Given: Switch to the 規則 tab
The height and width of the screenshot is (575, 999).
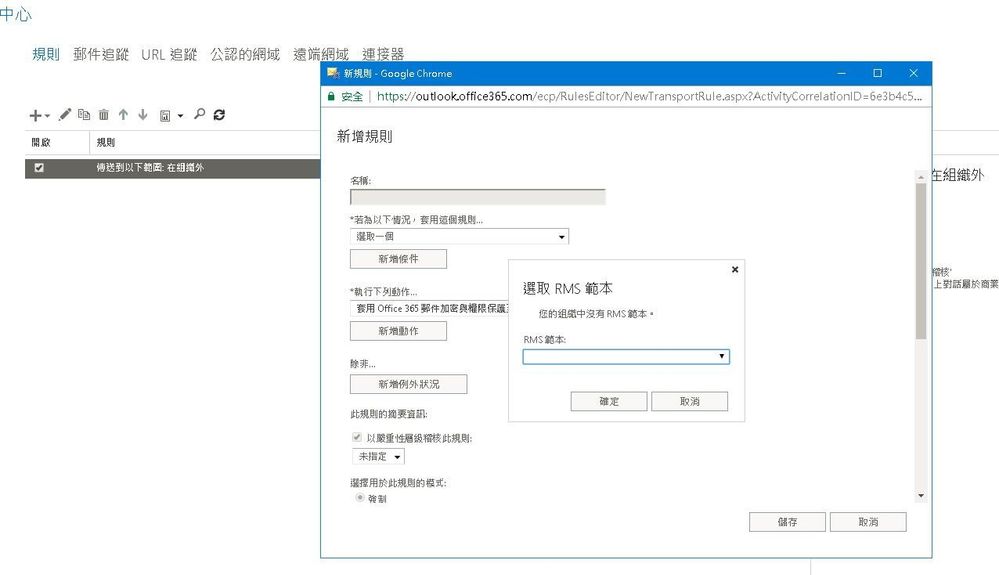Looking at the screenshot, I should pos(46,54).
